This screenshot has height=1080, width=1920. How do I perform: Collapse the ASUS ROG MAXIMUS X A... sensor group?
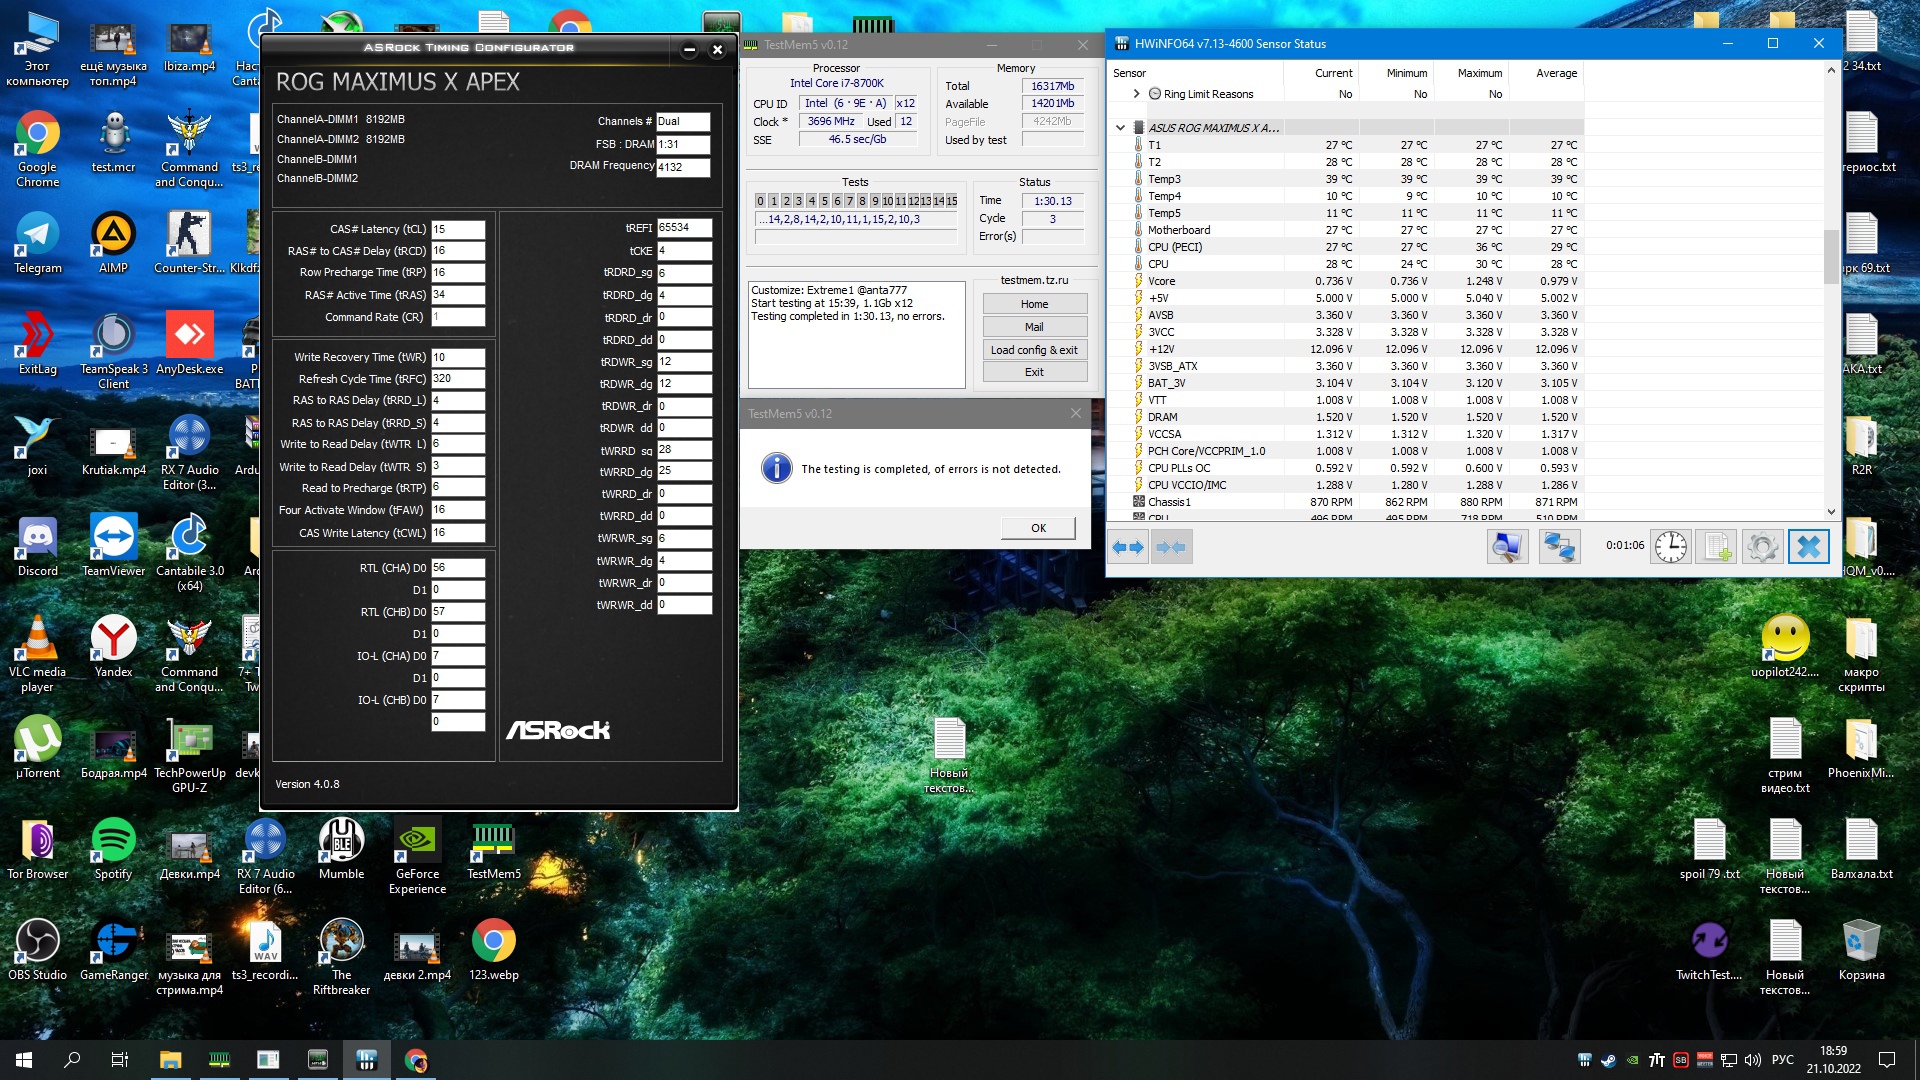(1120, 128)
